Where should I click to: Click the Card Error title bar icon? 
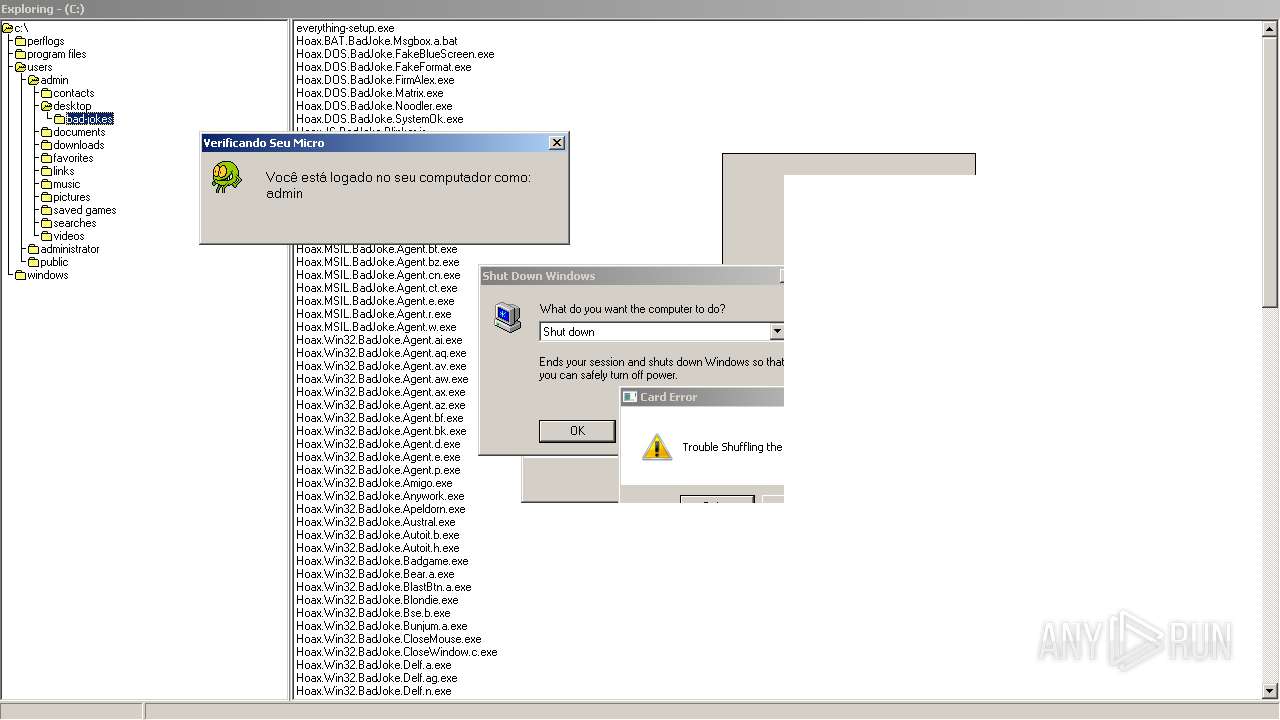pos(630,397)
